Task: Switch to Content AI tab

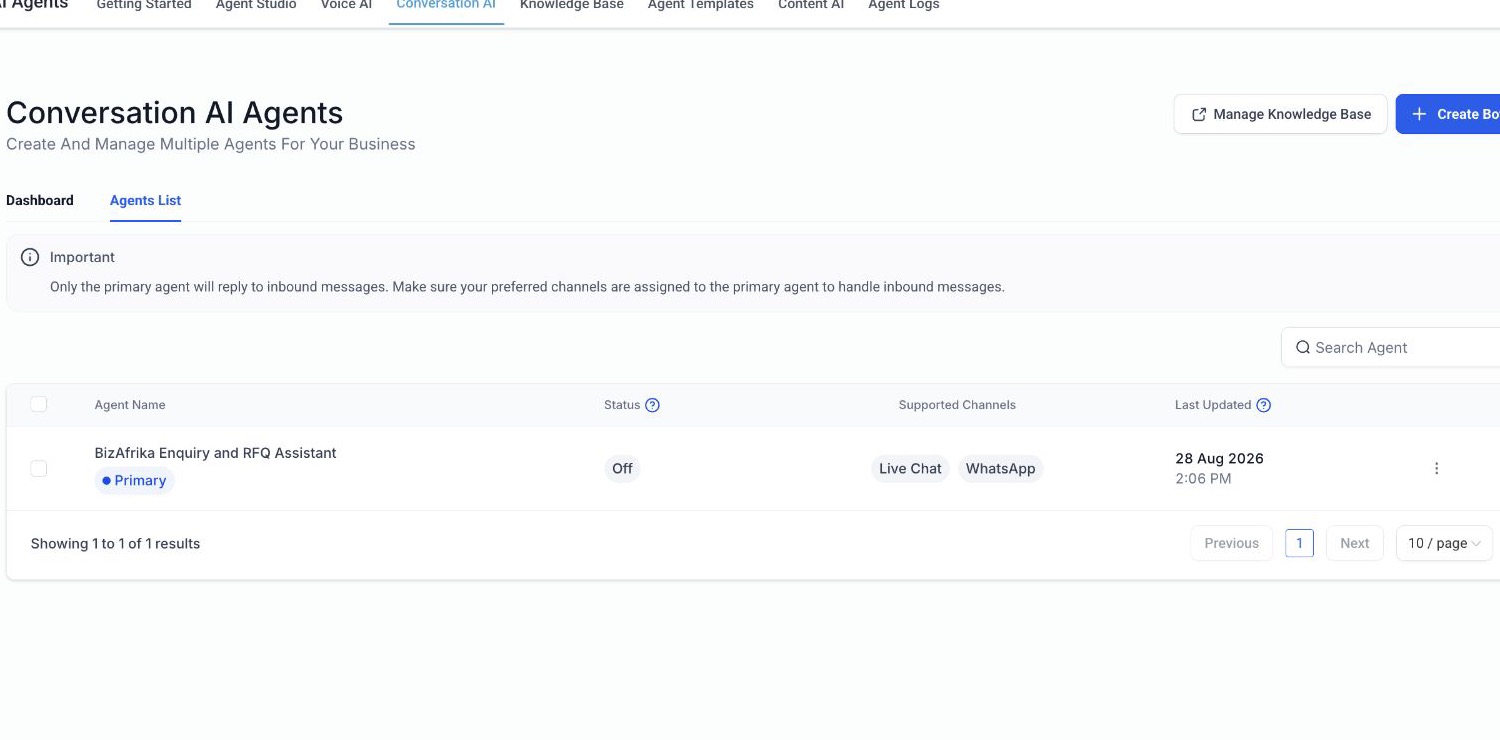Action: point(811,5)
